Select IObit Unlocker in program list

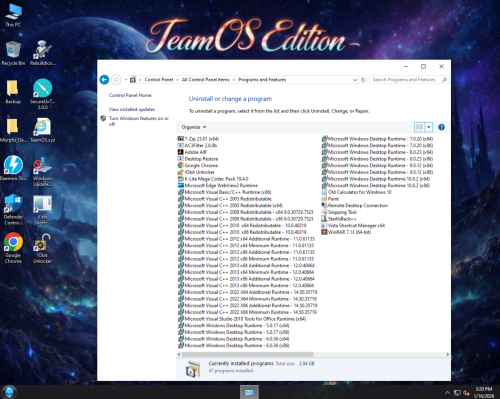(196, 172)
